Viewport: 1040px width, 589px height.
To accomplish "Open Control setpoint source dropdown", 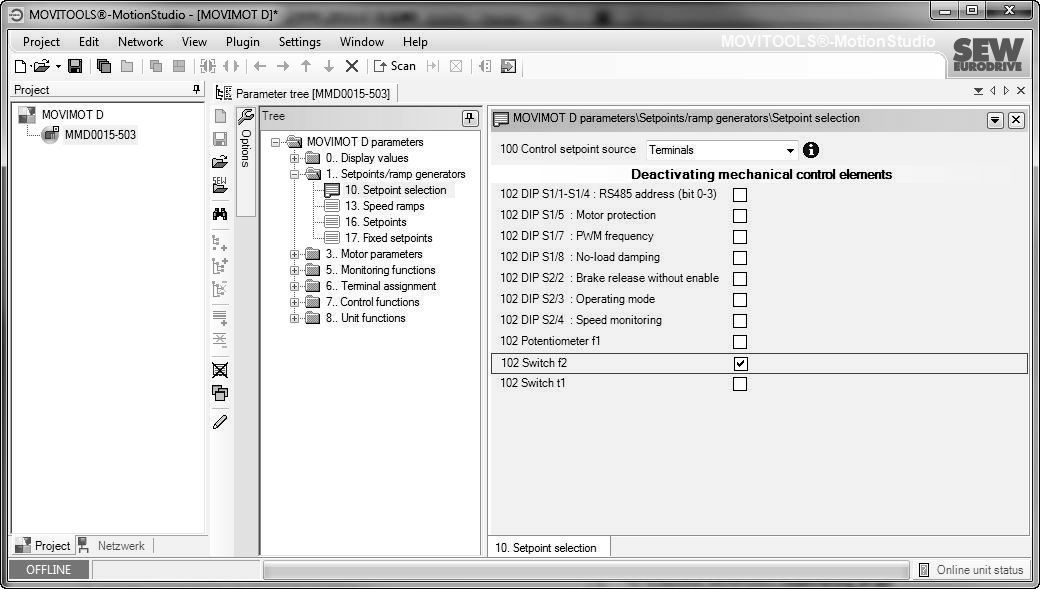I will [x=789, y=151].
